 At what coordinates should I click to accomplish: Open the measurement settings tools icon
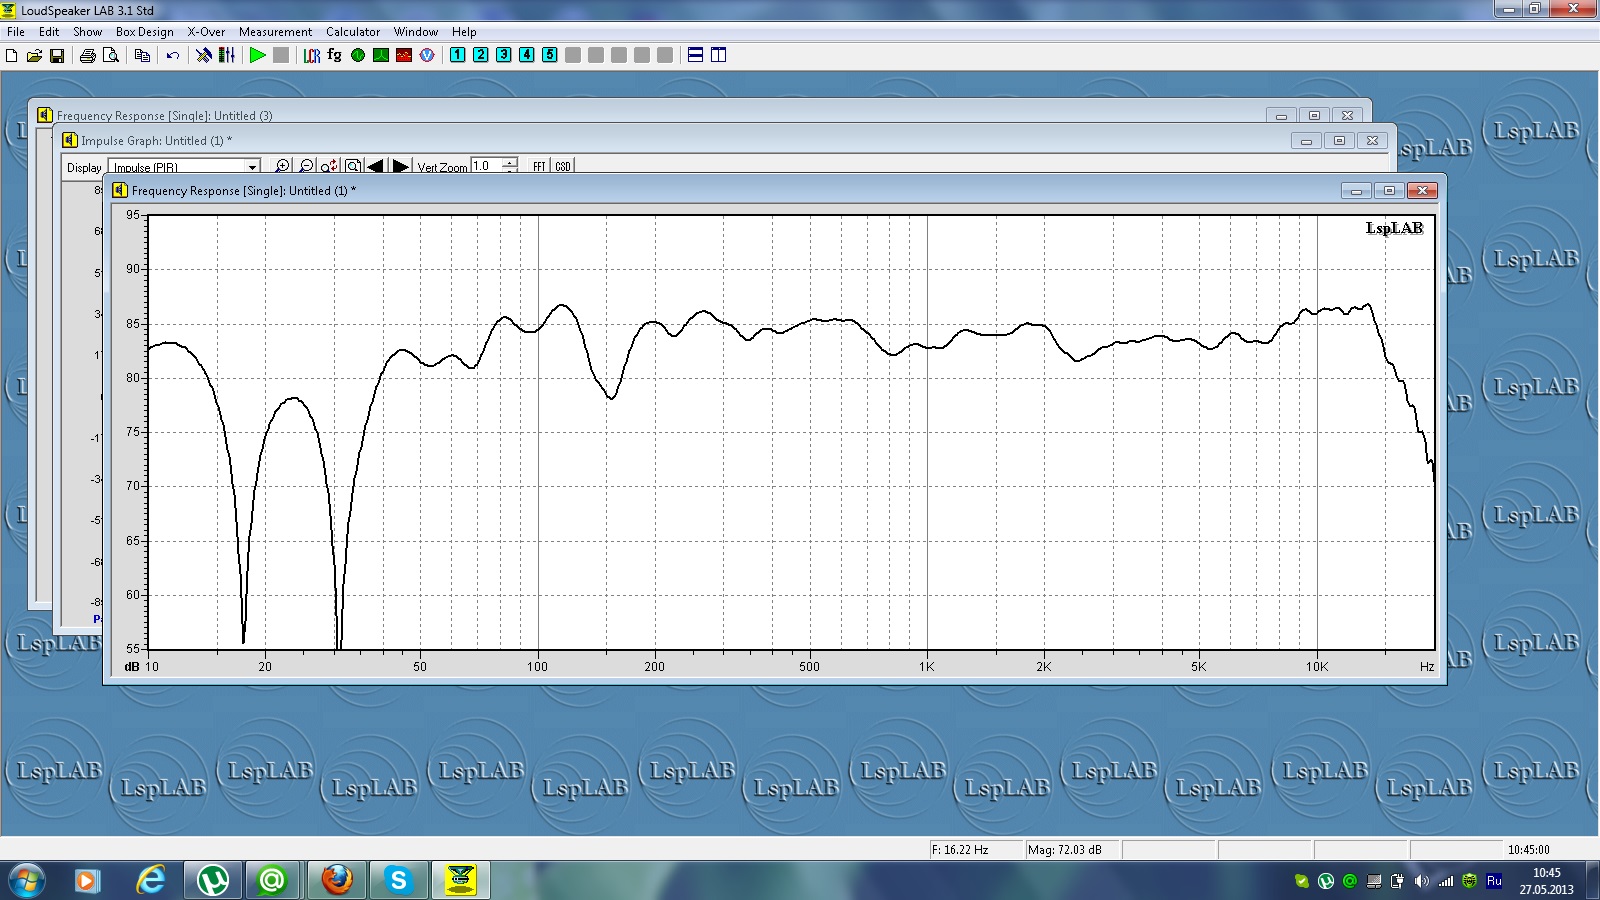(x=204, y=55)
